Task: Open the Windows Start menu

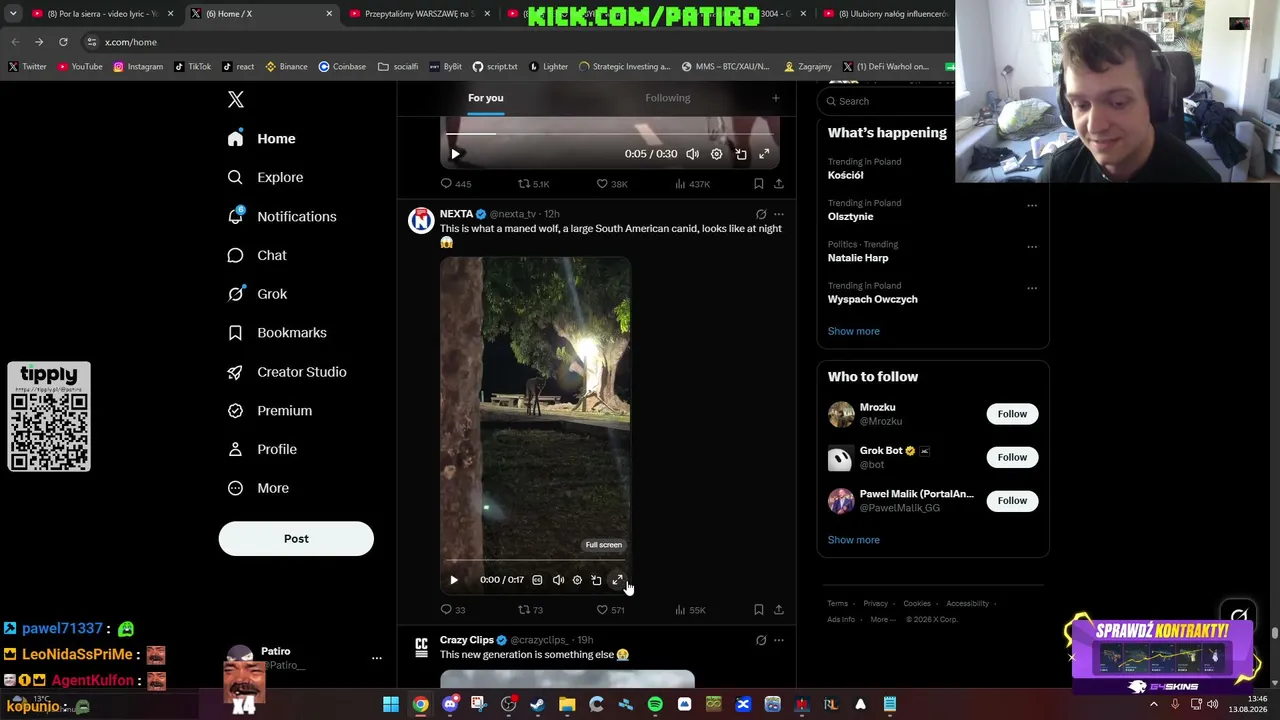Action: point(391,704)
